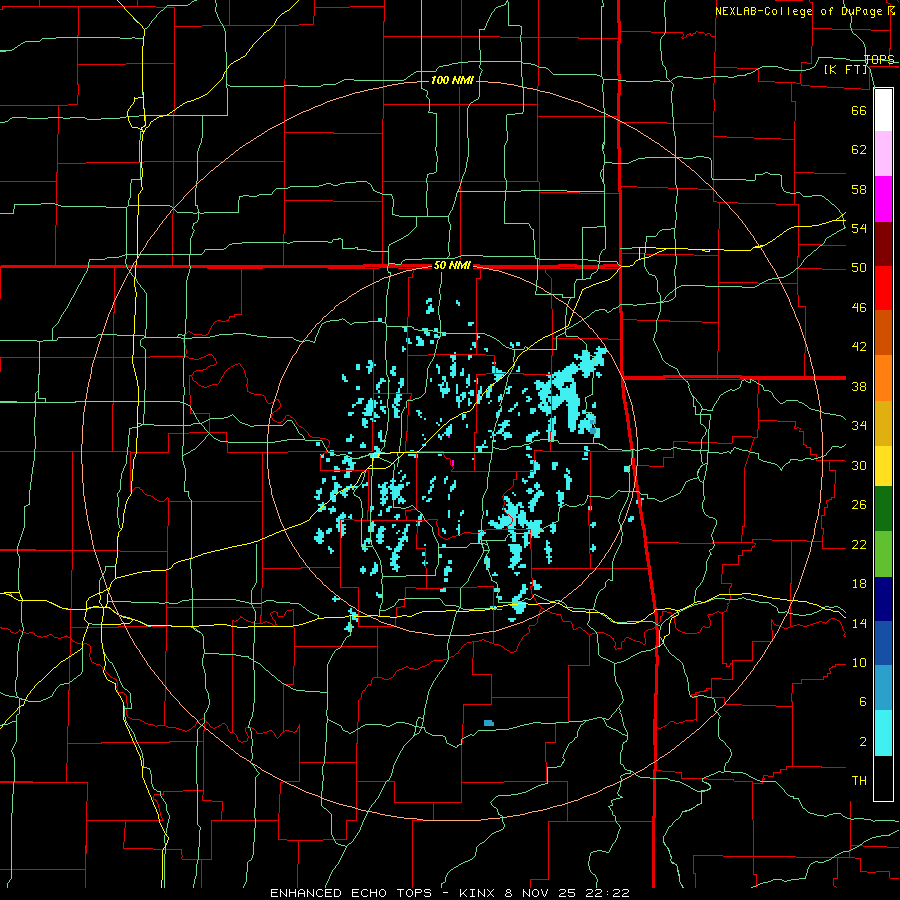This screenshot has width=900, height=900.
Task: Click the gold legend swatch near 34
Action: (x=883, y=423)
